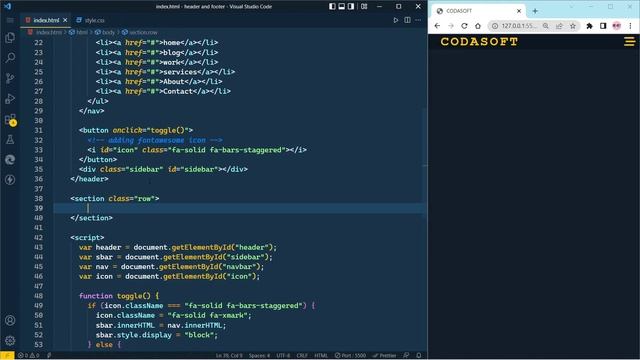This screenshot has height=360, width=640.
Task: Go back in the Chrome browser
Action: [x=437, y=26]
